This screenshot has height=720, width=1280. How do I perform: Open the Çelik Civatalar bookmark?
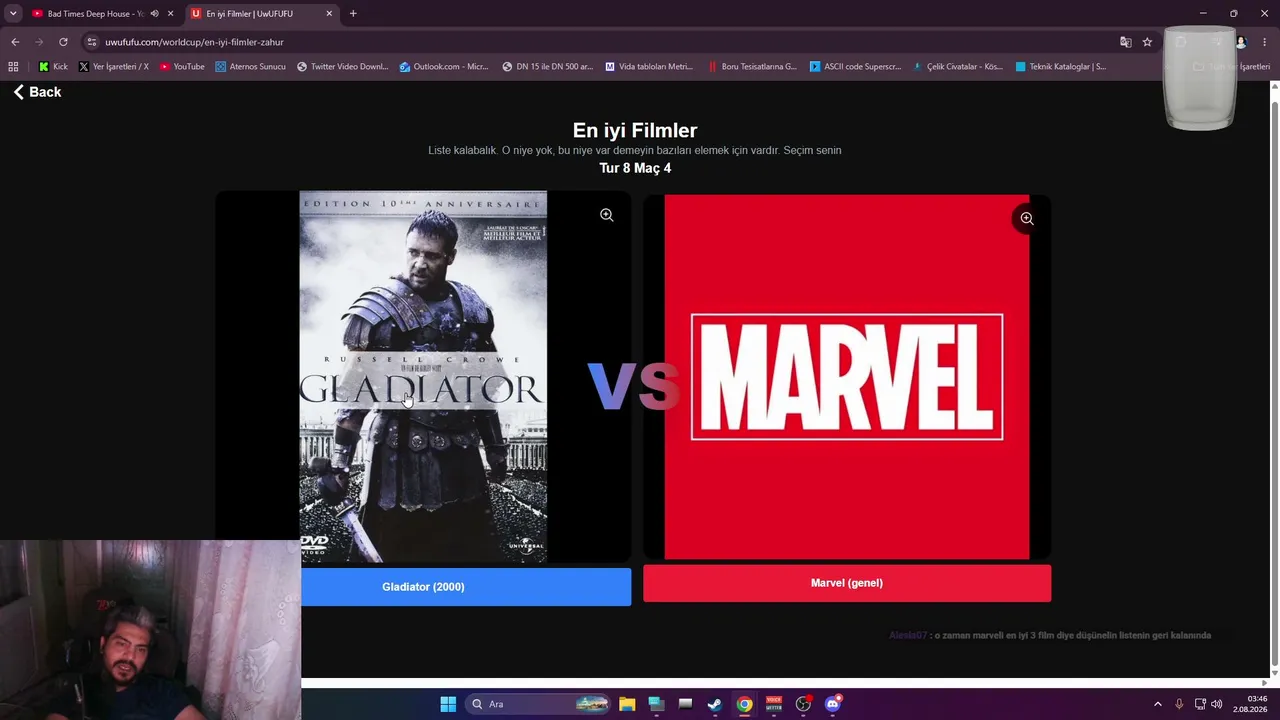(x=957, y=67)
